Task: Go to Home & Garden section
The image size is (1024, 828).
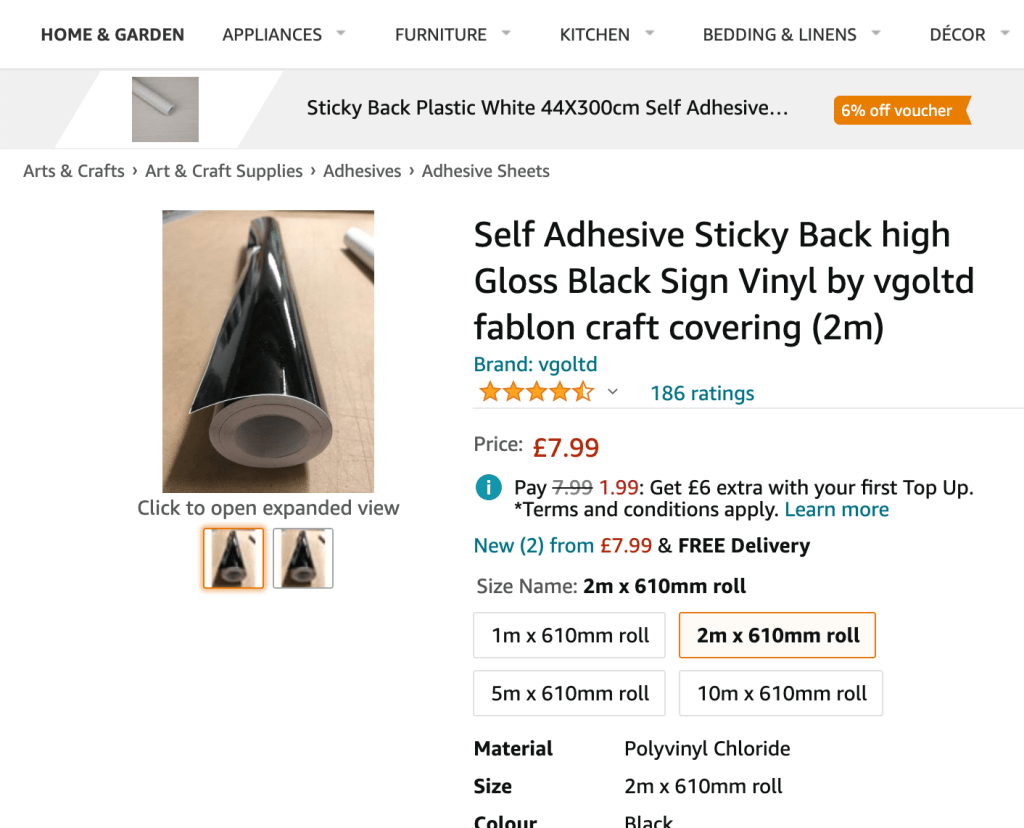Action: [112, 34]
